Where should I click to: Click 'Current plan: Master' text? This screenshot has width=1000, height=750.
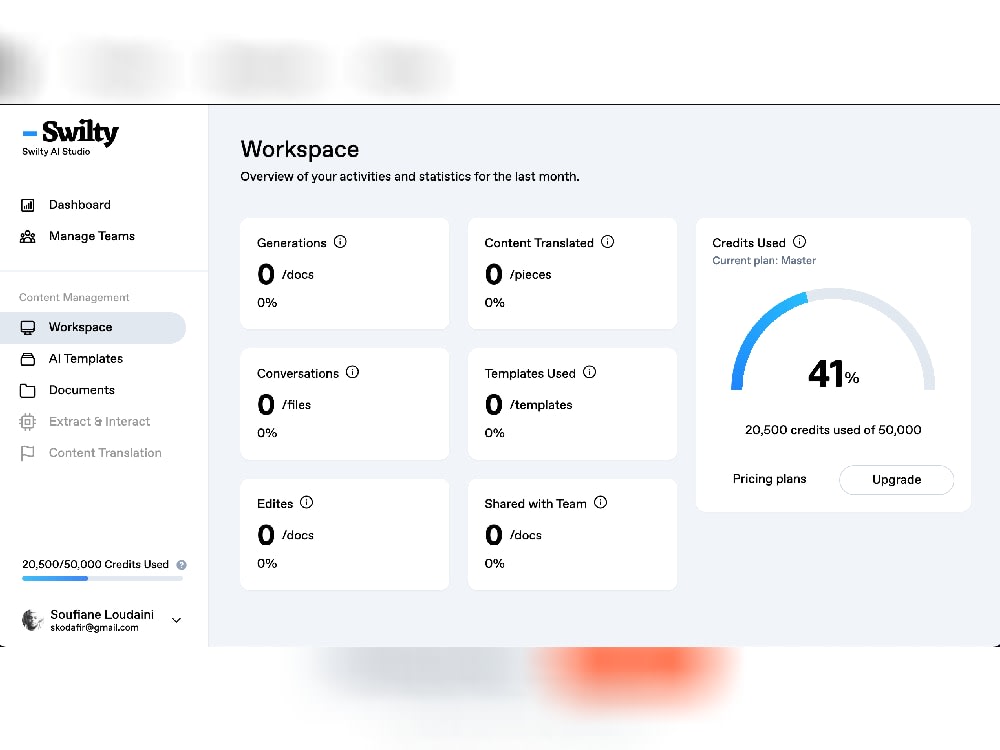(764, 260)
